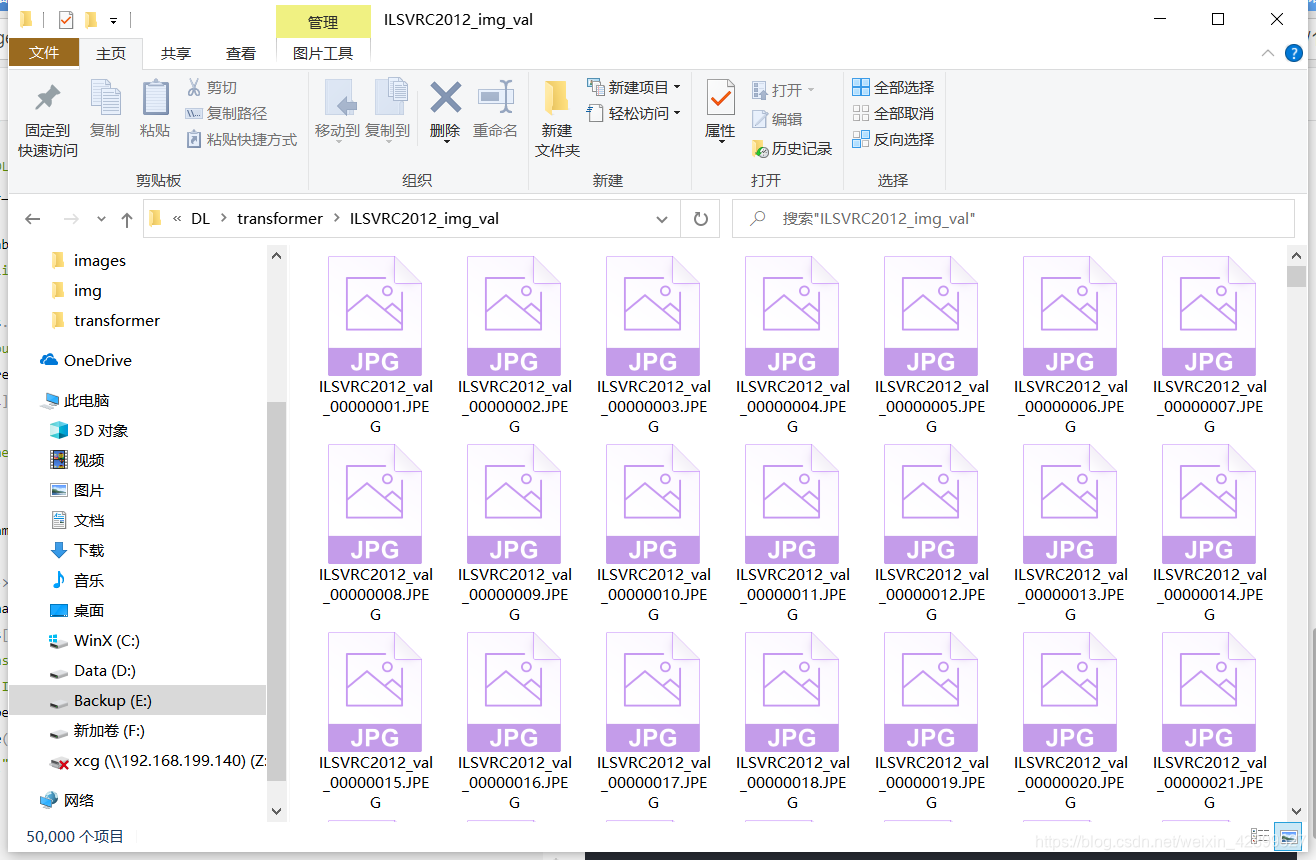Image resolution: width=1316 pixels, height=860 pixels.
Task: Switch to the 查看 (View) tab
Action: click(x=240, y=53)
